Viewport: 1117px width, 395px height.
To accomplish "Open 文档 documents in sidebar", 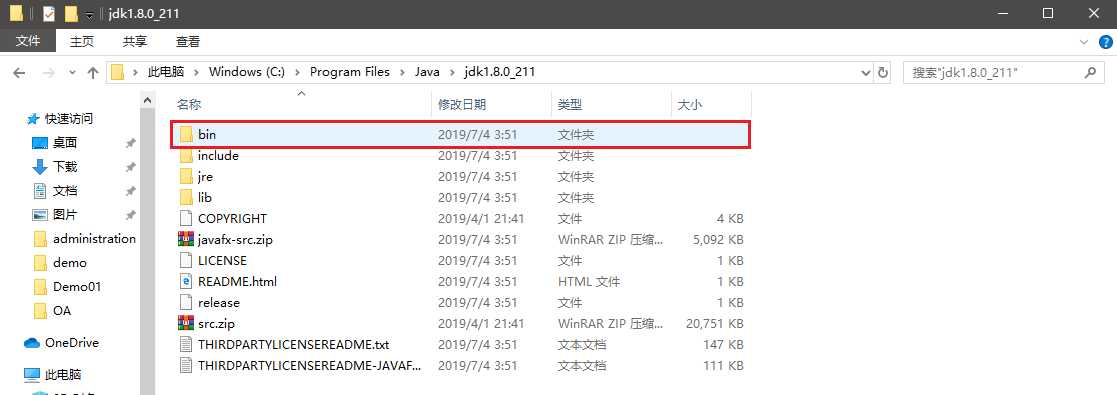I will [x=65, y=191].
